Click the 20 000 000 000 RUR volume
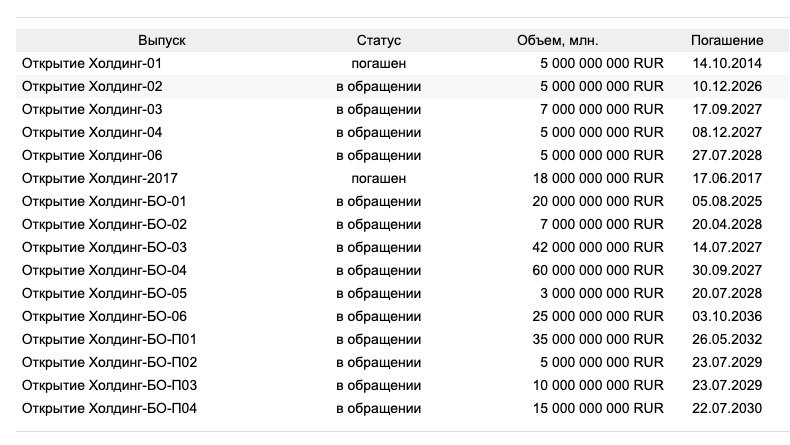The height and width of the screenshot is (445, 790). pos(598,202)
